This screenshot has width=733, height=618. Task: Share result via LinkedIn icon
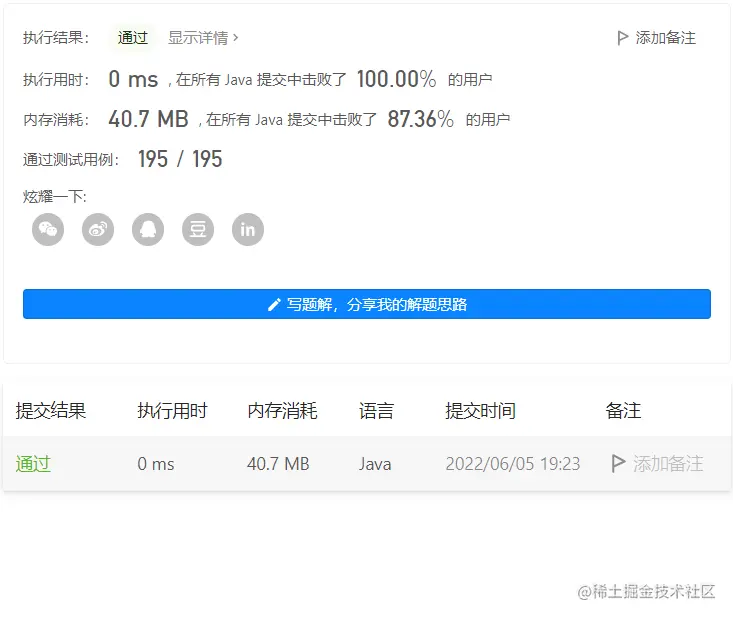point(248,230)
